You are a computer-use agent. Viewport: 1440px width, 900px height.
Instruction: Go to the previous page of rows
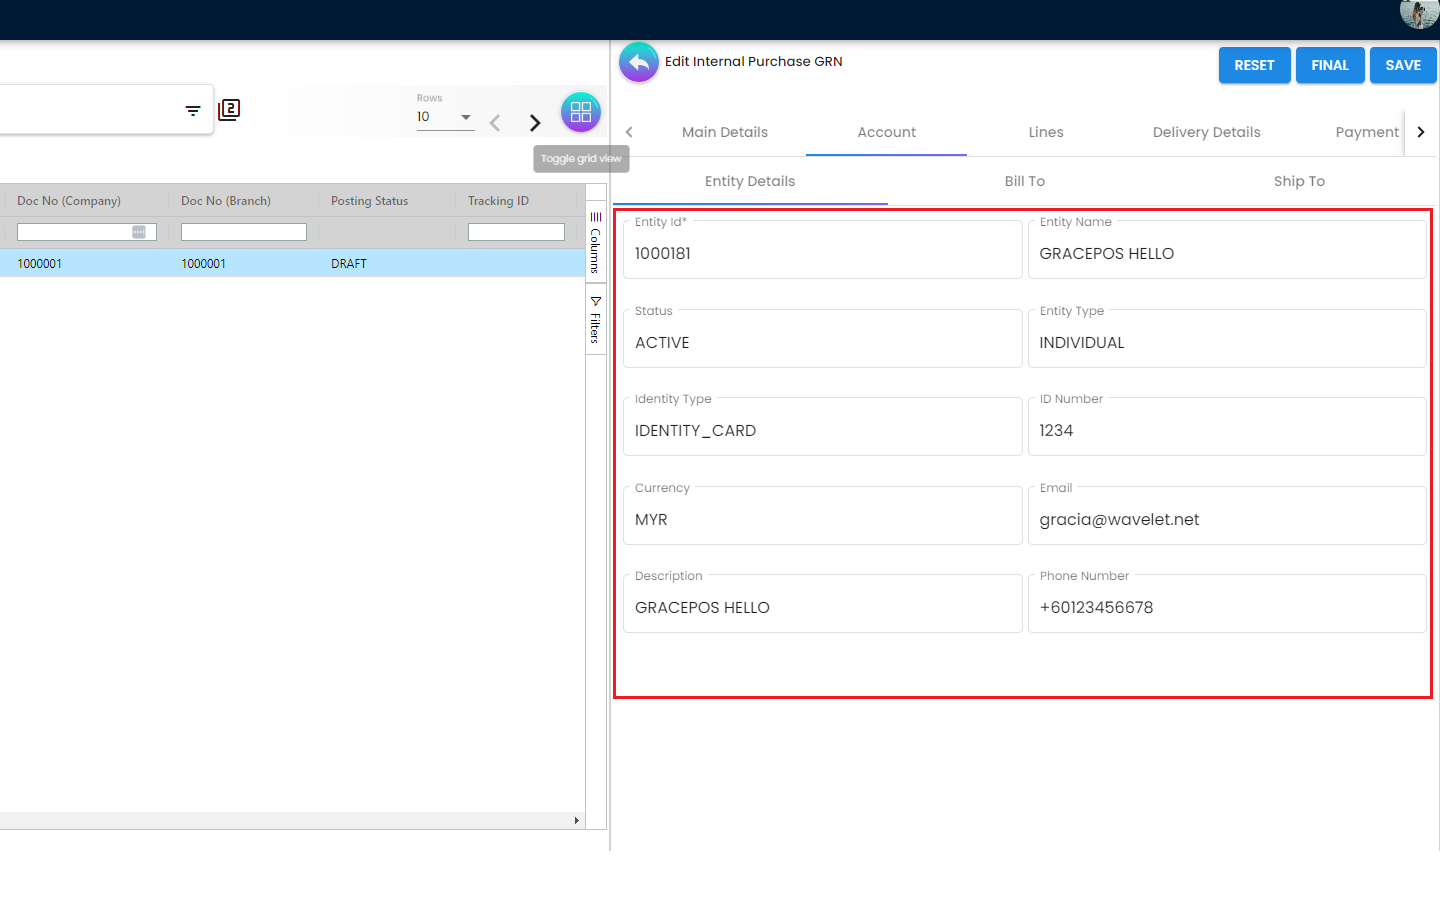click(495, 123)
